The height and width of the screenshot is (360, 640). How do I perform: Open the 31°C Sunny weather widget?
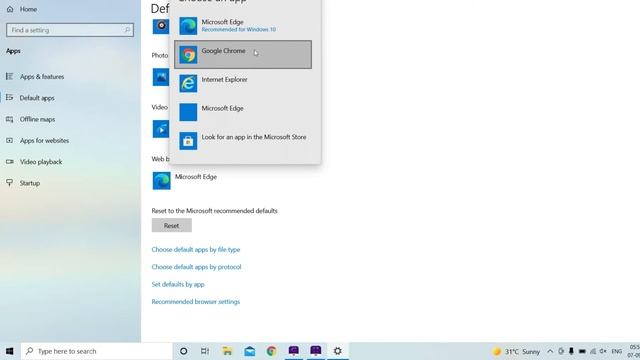516,351
